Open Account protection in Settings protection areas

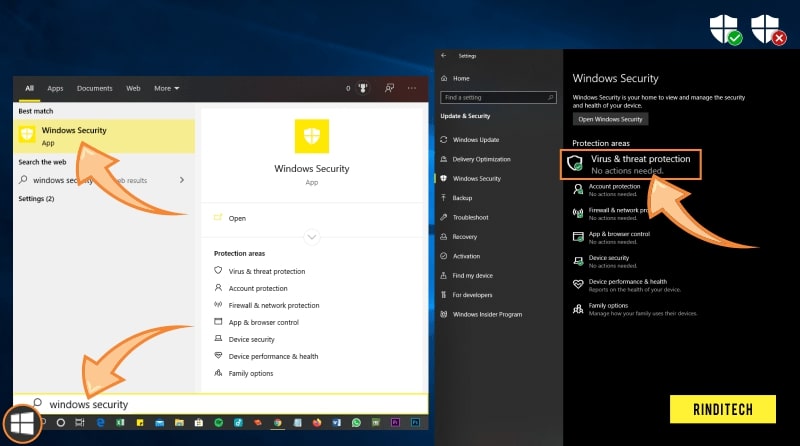coord(607,190)
